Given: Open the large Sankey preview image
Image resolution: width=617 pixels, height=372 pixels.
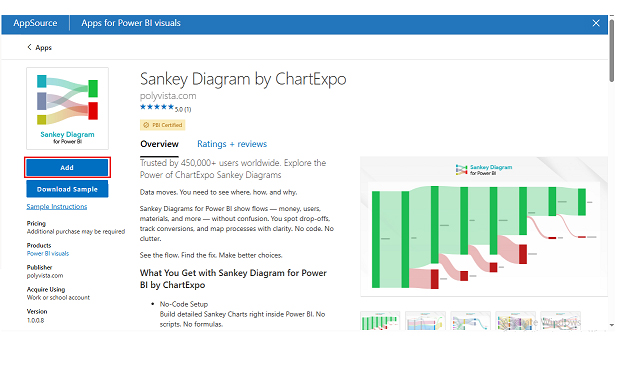Looking at the screenshot, I should (484, 226).
